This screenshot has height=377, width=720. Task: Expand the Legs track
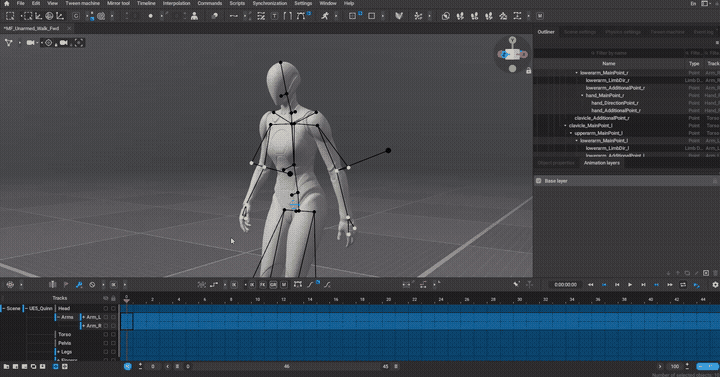(x=58, y=352)
